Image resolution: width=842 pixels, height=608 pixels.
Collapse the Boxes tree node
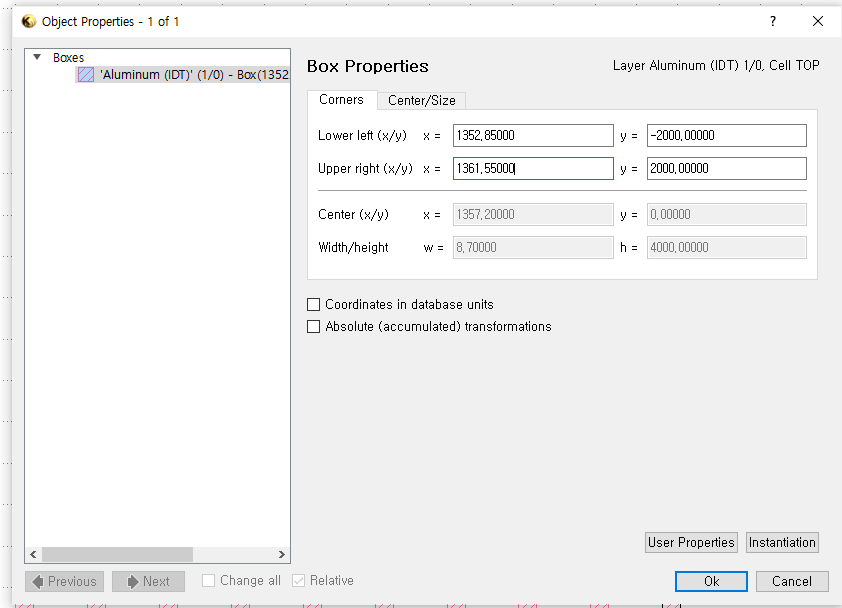click(37, 57)
